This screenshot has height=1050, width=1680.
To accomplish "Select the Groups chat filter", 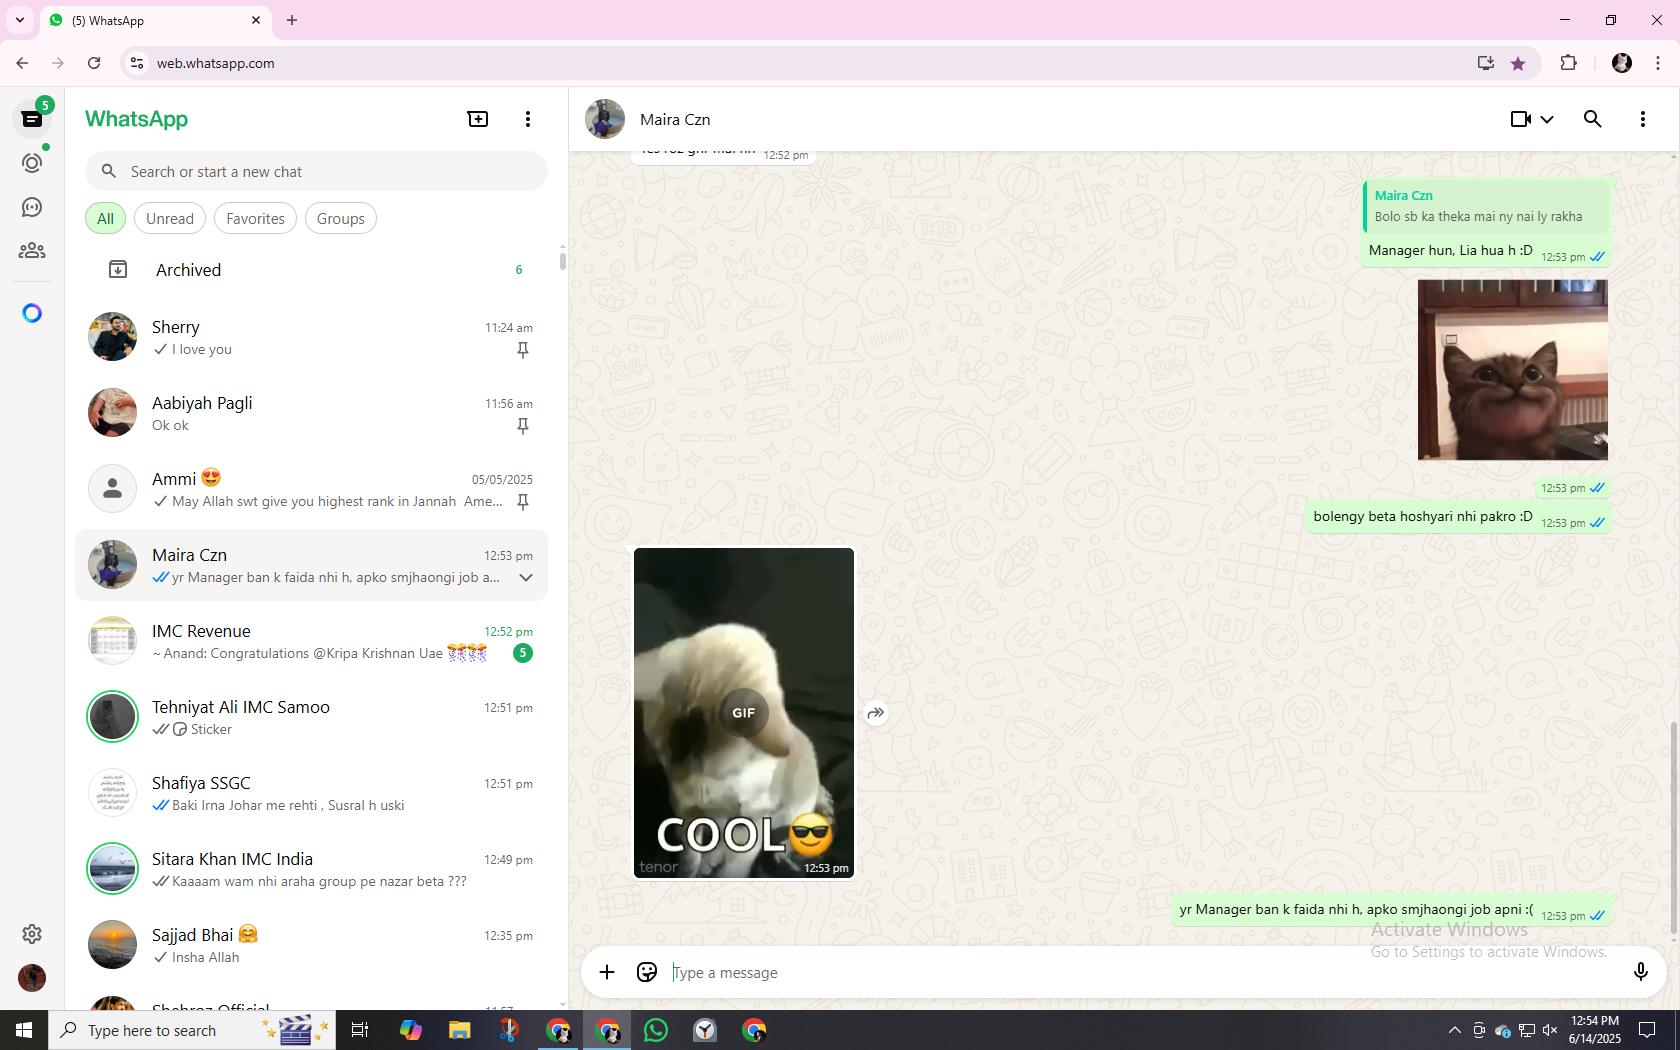I will click(x=340, y=218).
